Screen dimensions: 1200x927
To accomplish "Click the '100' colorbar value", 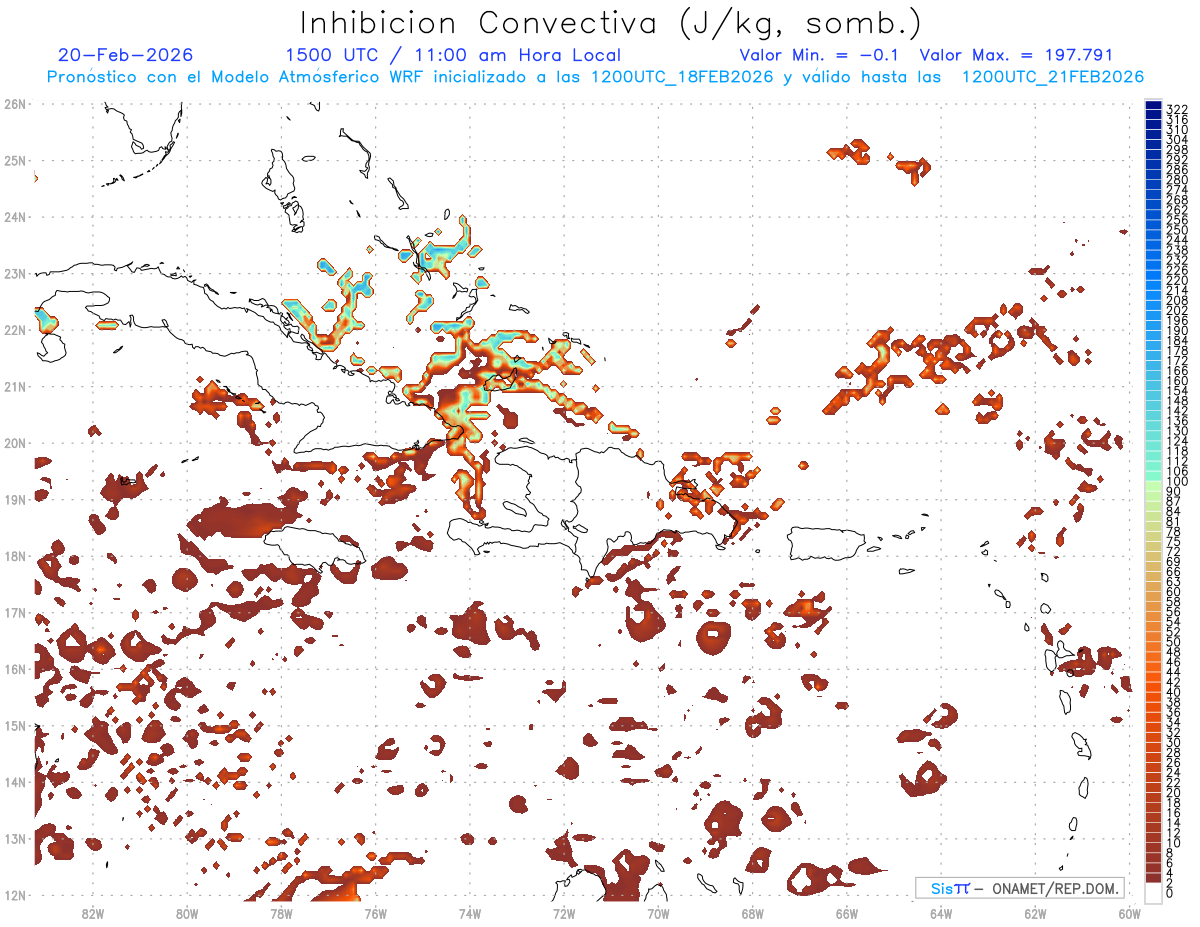I will [1176, 482].
